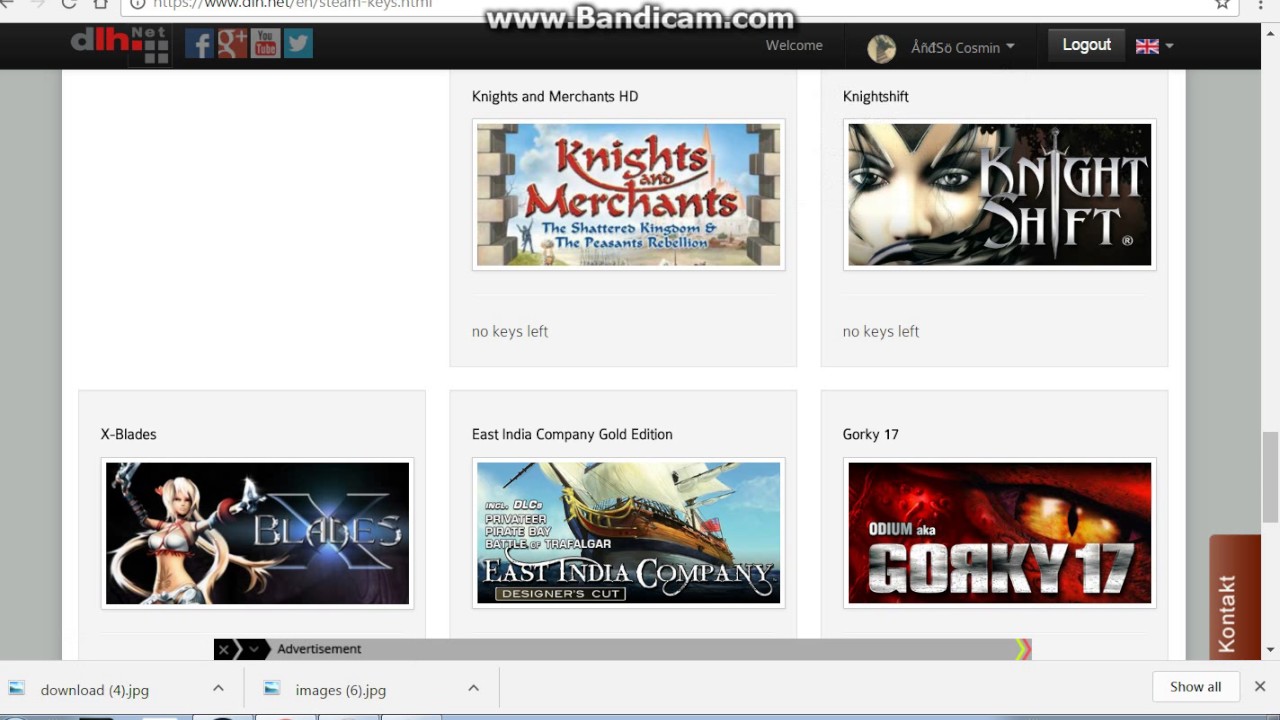
Task: Open the X-Blades title link
Action: [128, 434]
